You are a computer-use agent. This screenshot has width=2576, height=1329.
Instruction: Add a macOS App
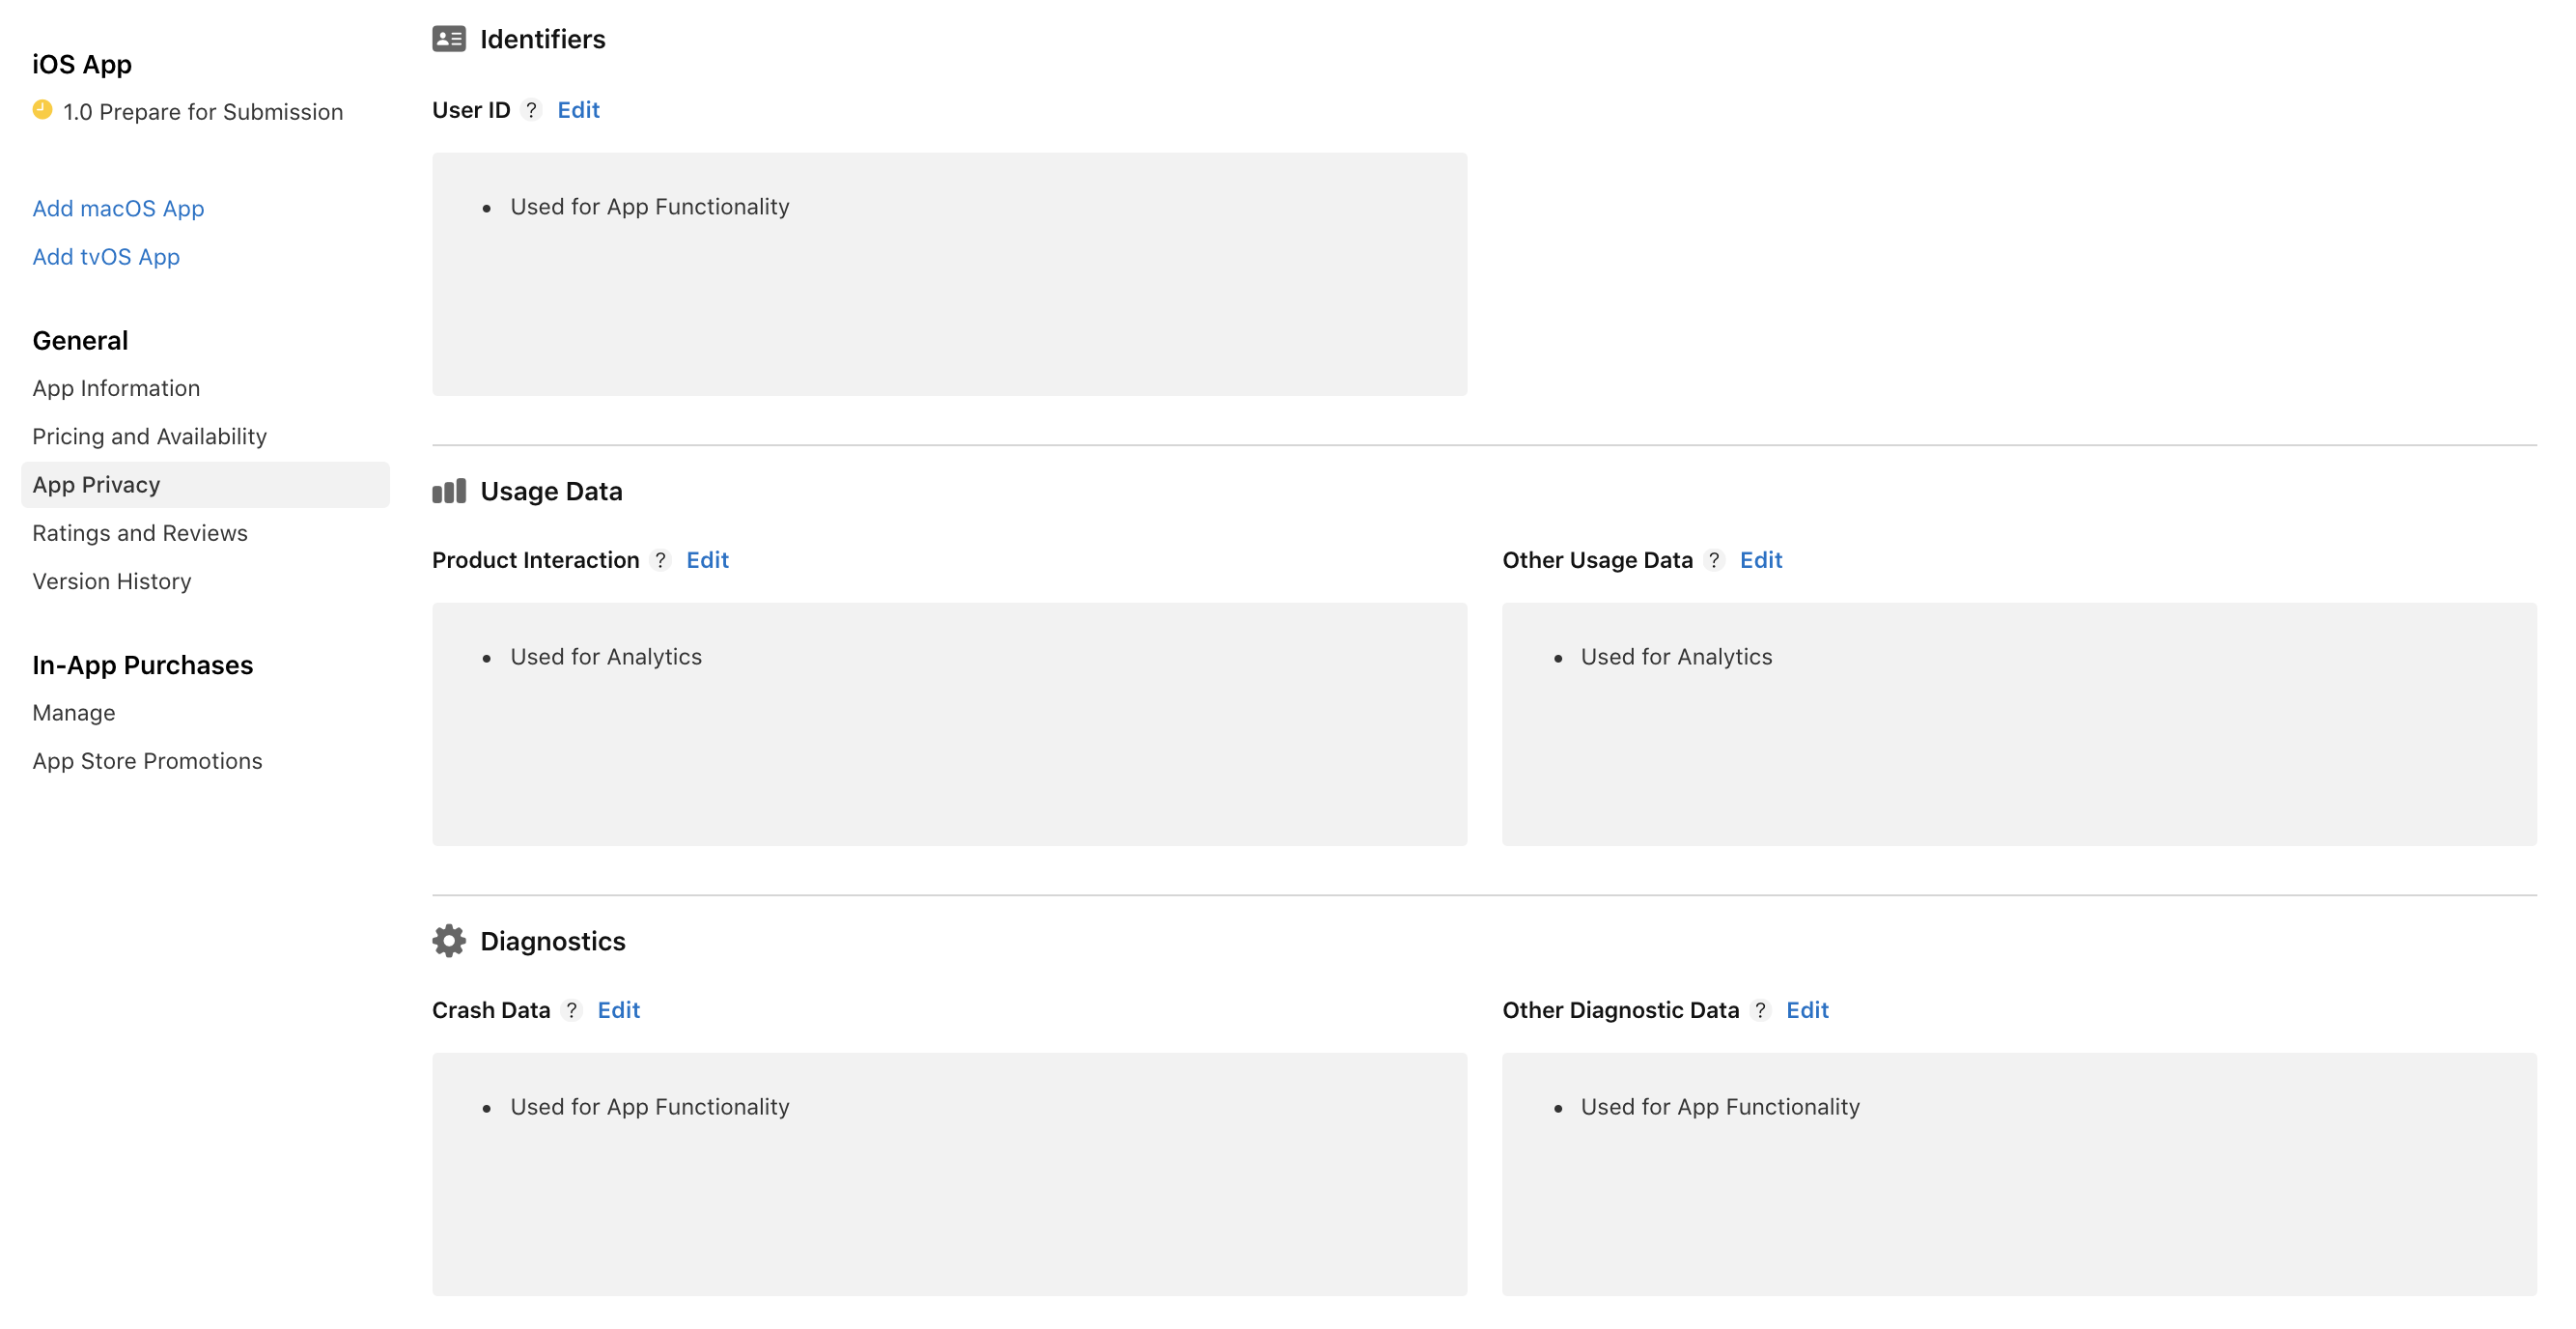118,208
